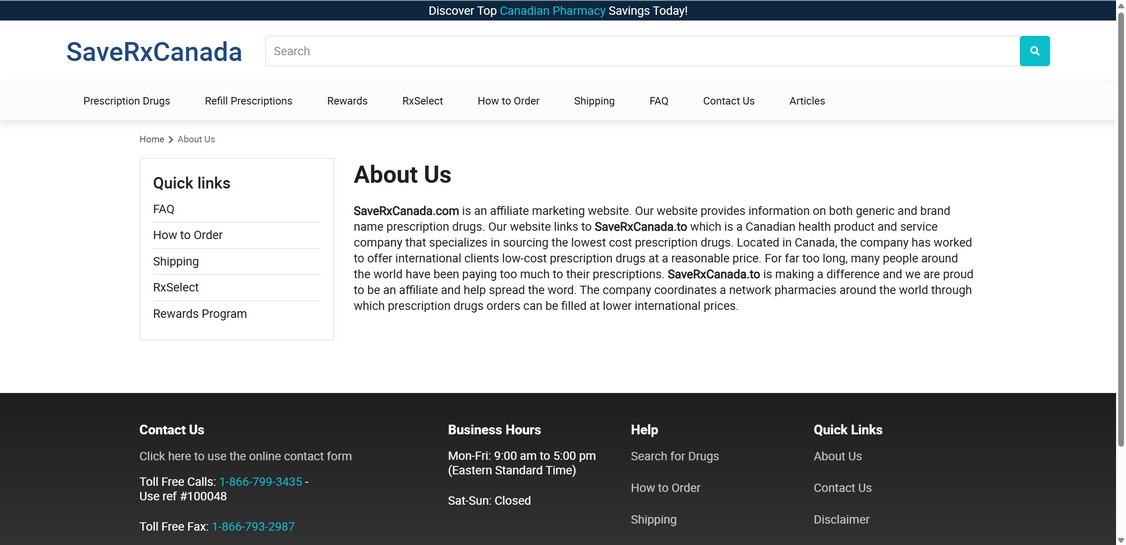The height and width of the screenshot is (545, 1126).
Task: Open Rewards Program in sidebar
Action: click(x=200, y=314)
